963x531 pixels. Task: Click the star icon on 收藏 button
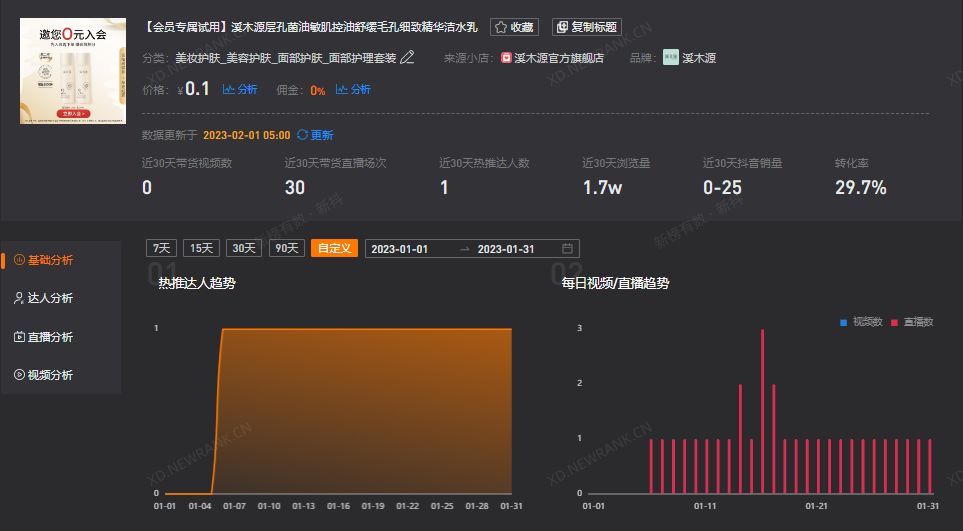(x=500, y=27)
